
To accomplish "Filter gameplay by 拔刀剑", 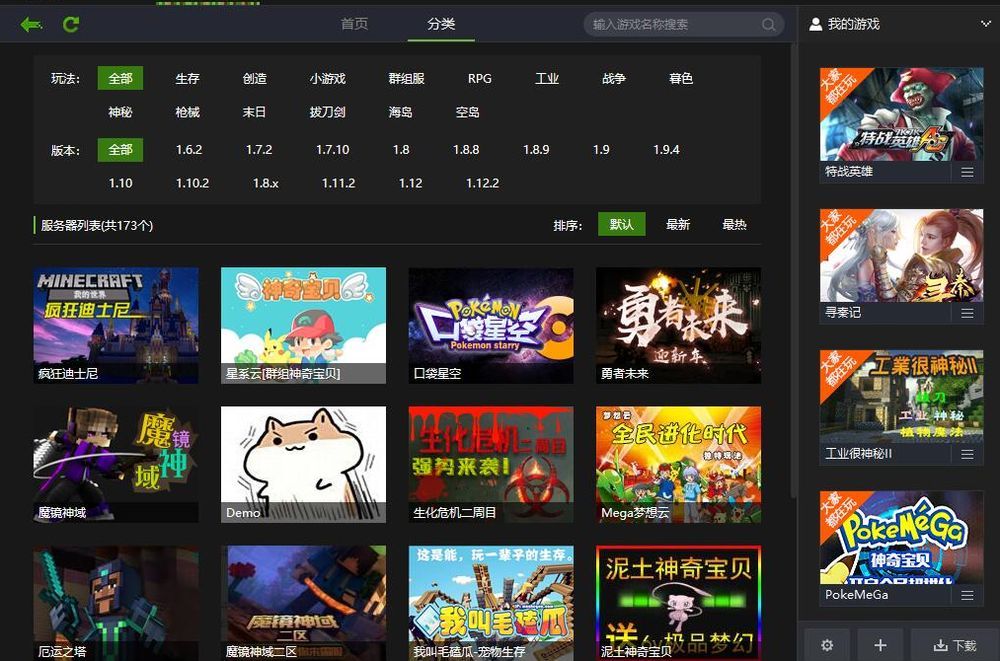I will click(x=328, y=112).
